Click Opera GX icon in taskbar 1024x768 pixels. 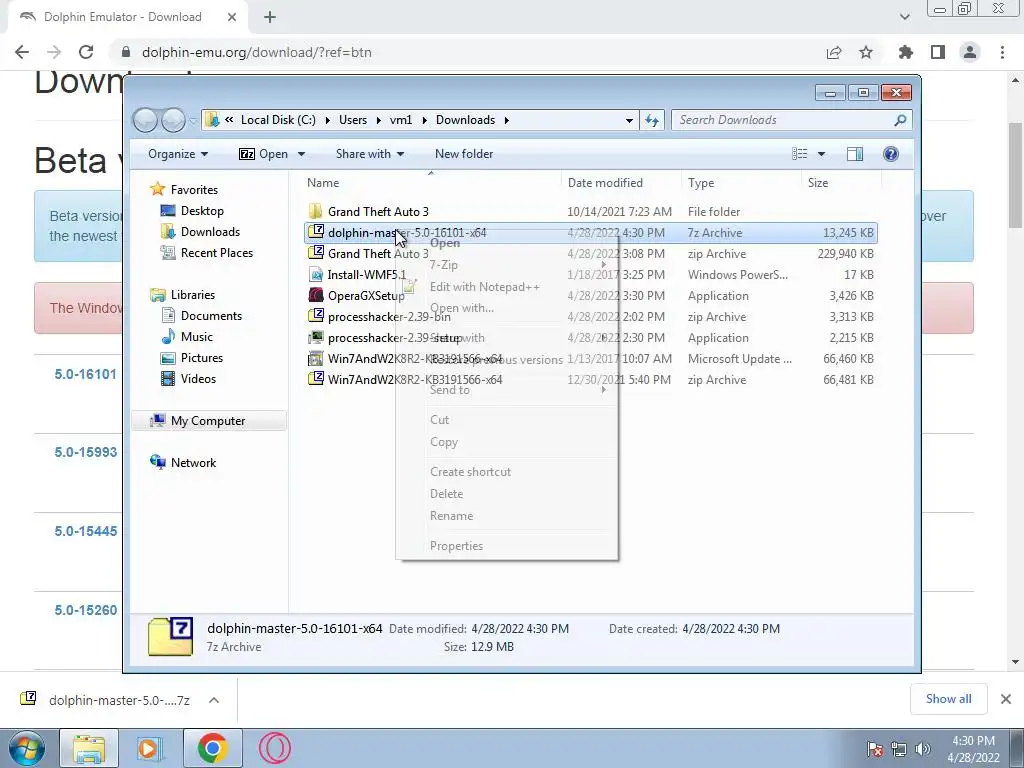[x=274, y=748]
